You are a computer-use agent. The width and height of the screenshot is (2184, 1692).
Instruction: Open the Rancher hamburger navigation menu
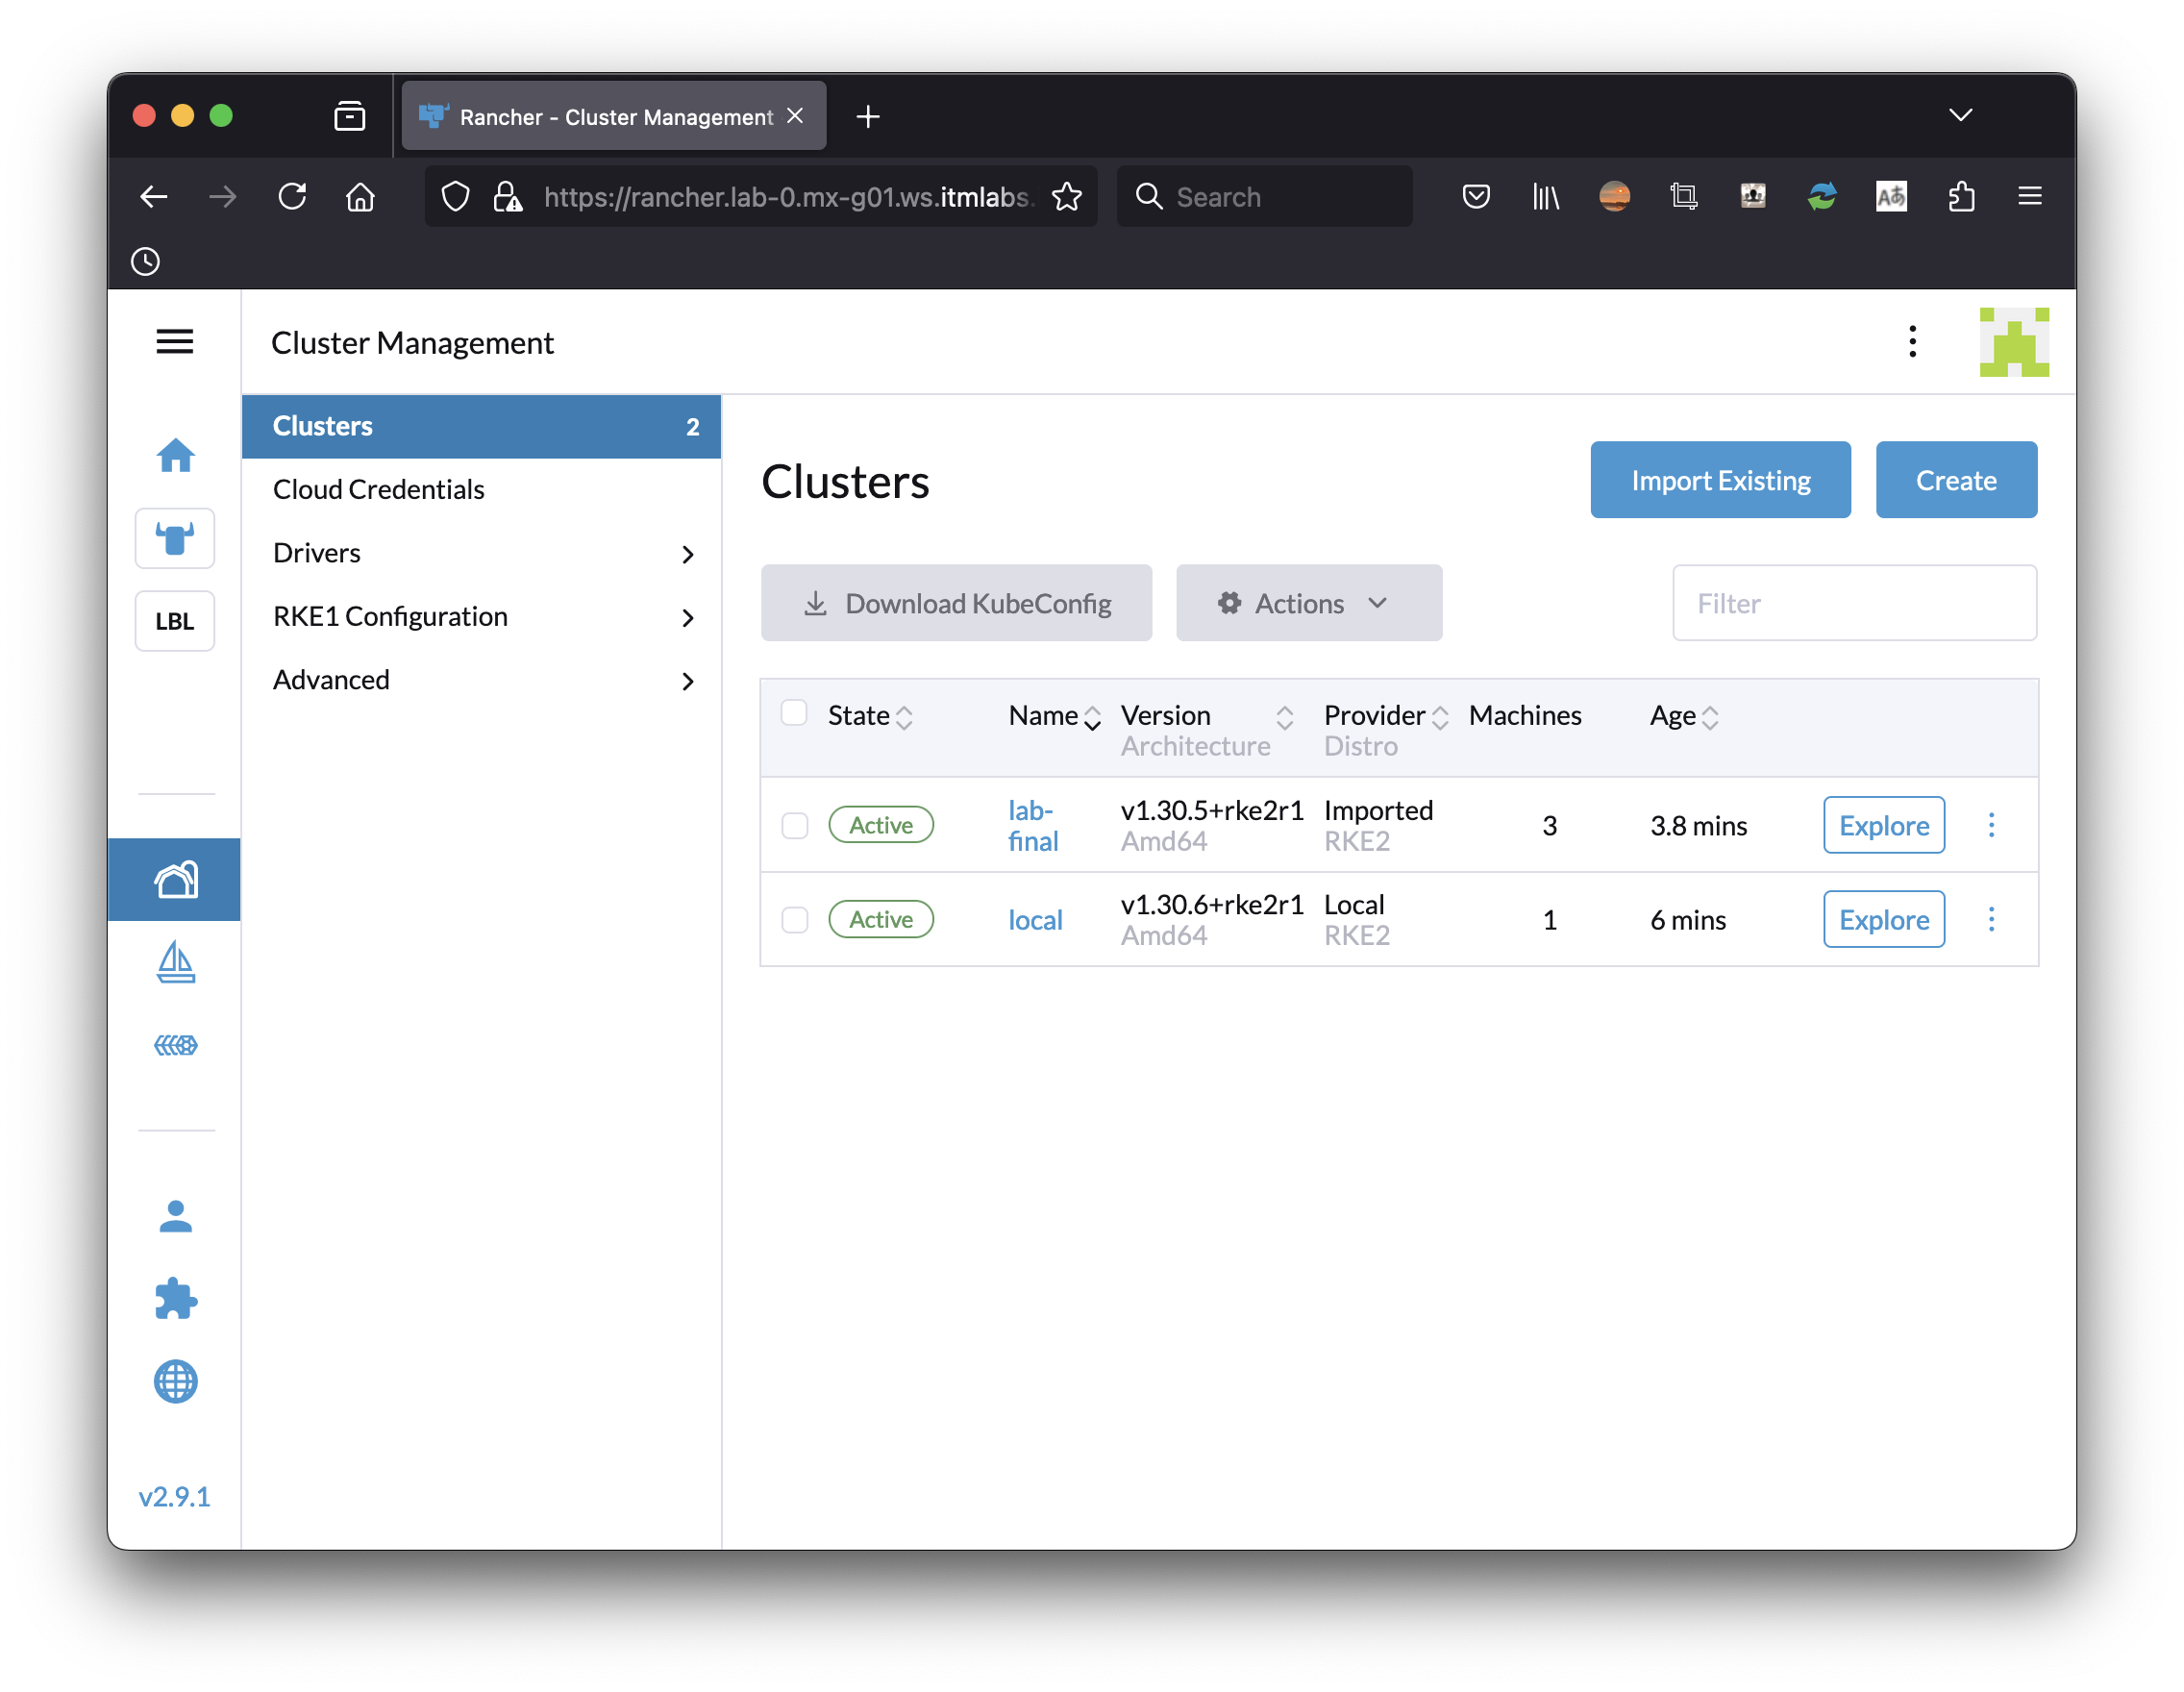pyautogui.click(x=174, y=342)
